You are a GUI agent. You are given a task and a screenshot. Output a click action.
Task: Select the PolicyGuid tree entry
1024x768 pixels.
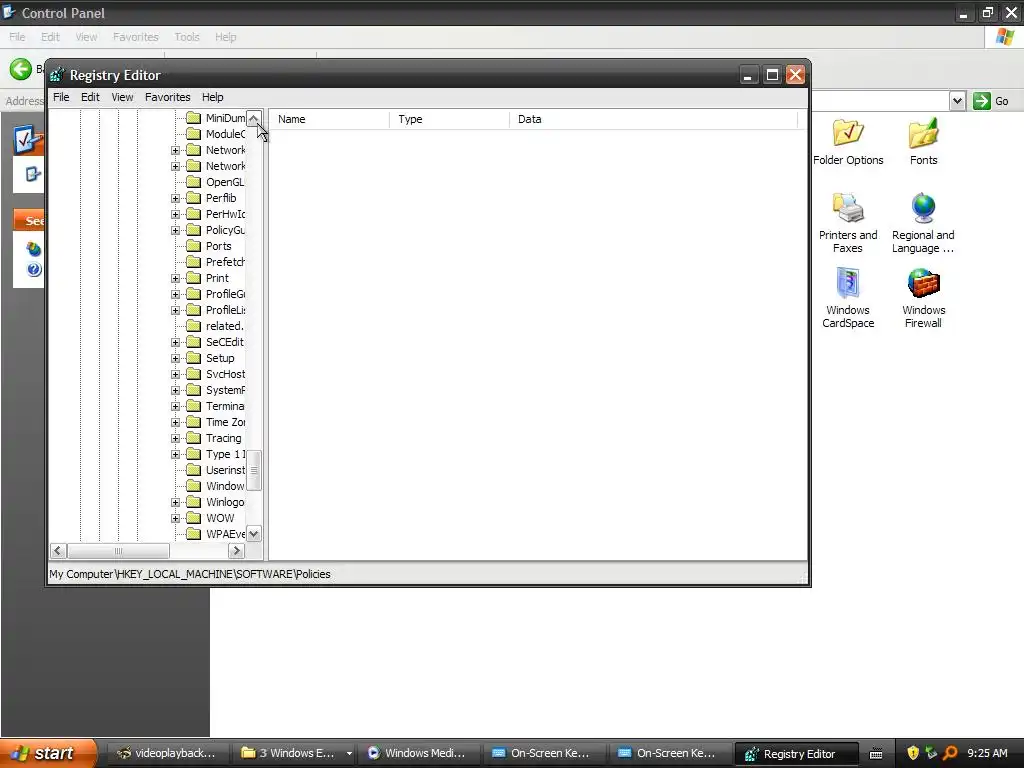pyautogui.click(x=225, y=231)
